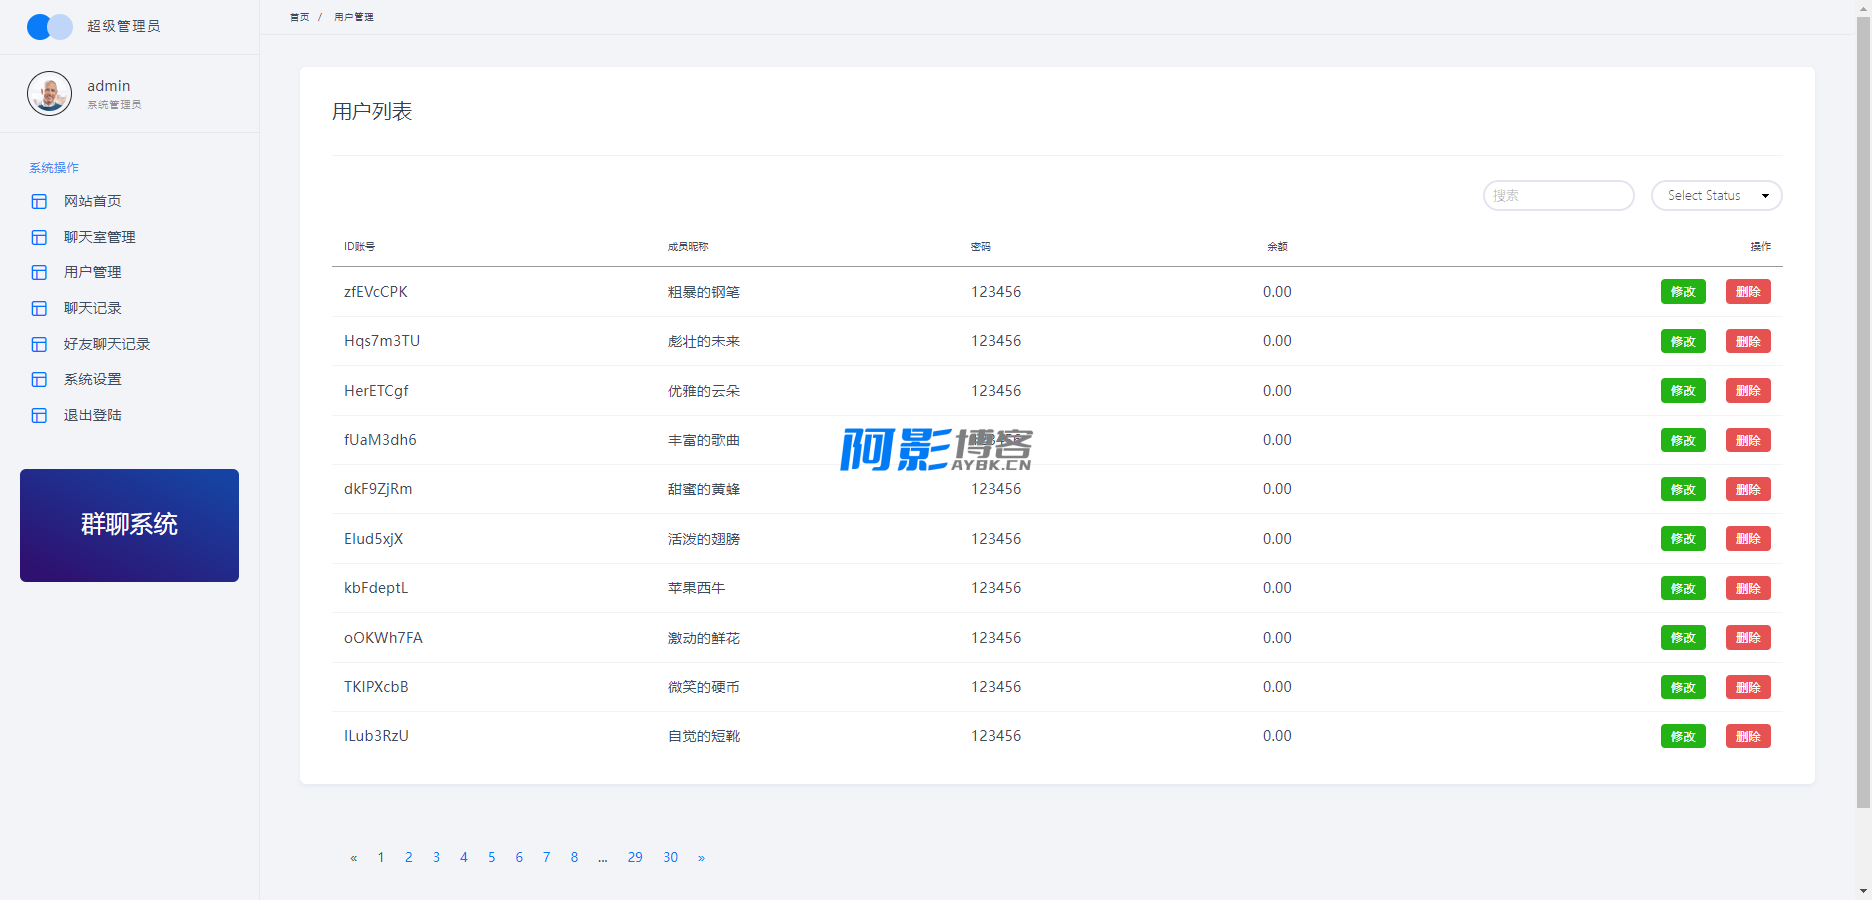Click the icon beside 退出登陆

[x=39, y=415]
